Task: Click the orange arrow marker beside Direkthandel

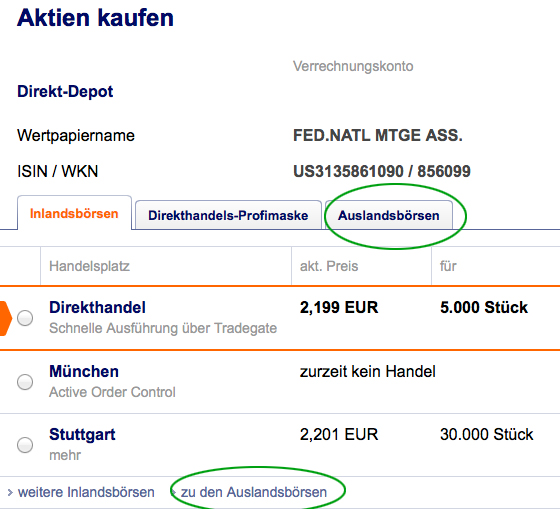Action: click(x=6, y=318)
